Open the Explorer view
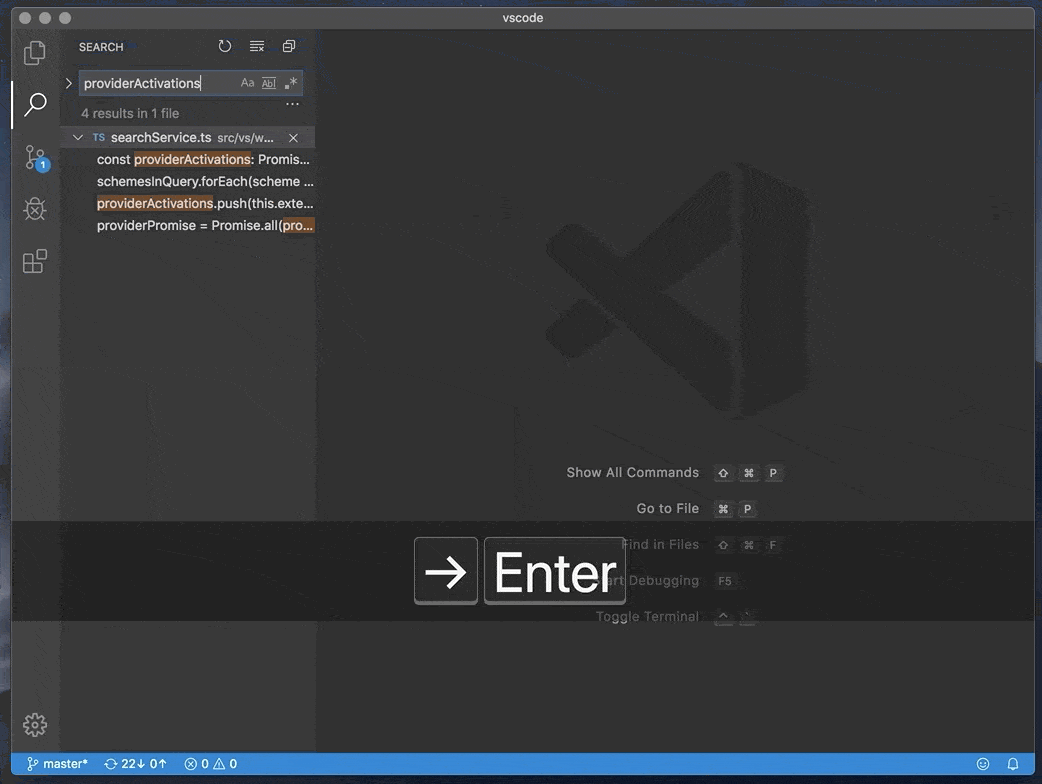Image resolution: width=1042 pixels, height=784 pixels. (34, 52)
